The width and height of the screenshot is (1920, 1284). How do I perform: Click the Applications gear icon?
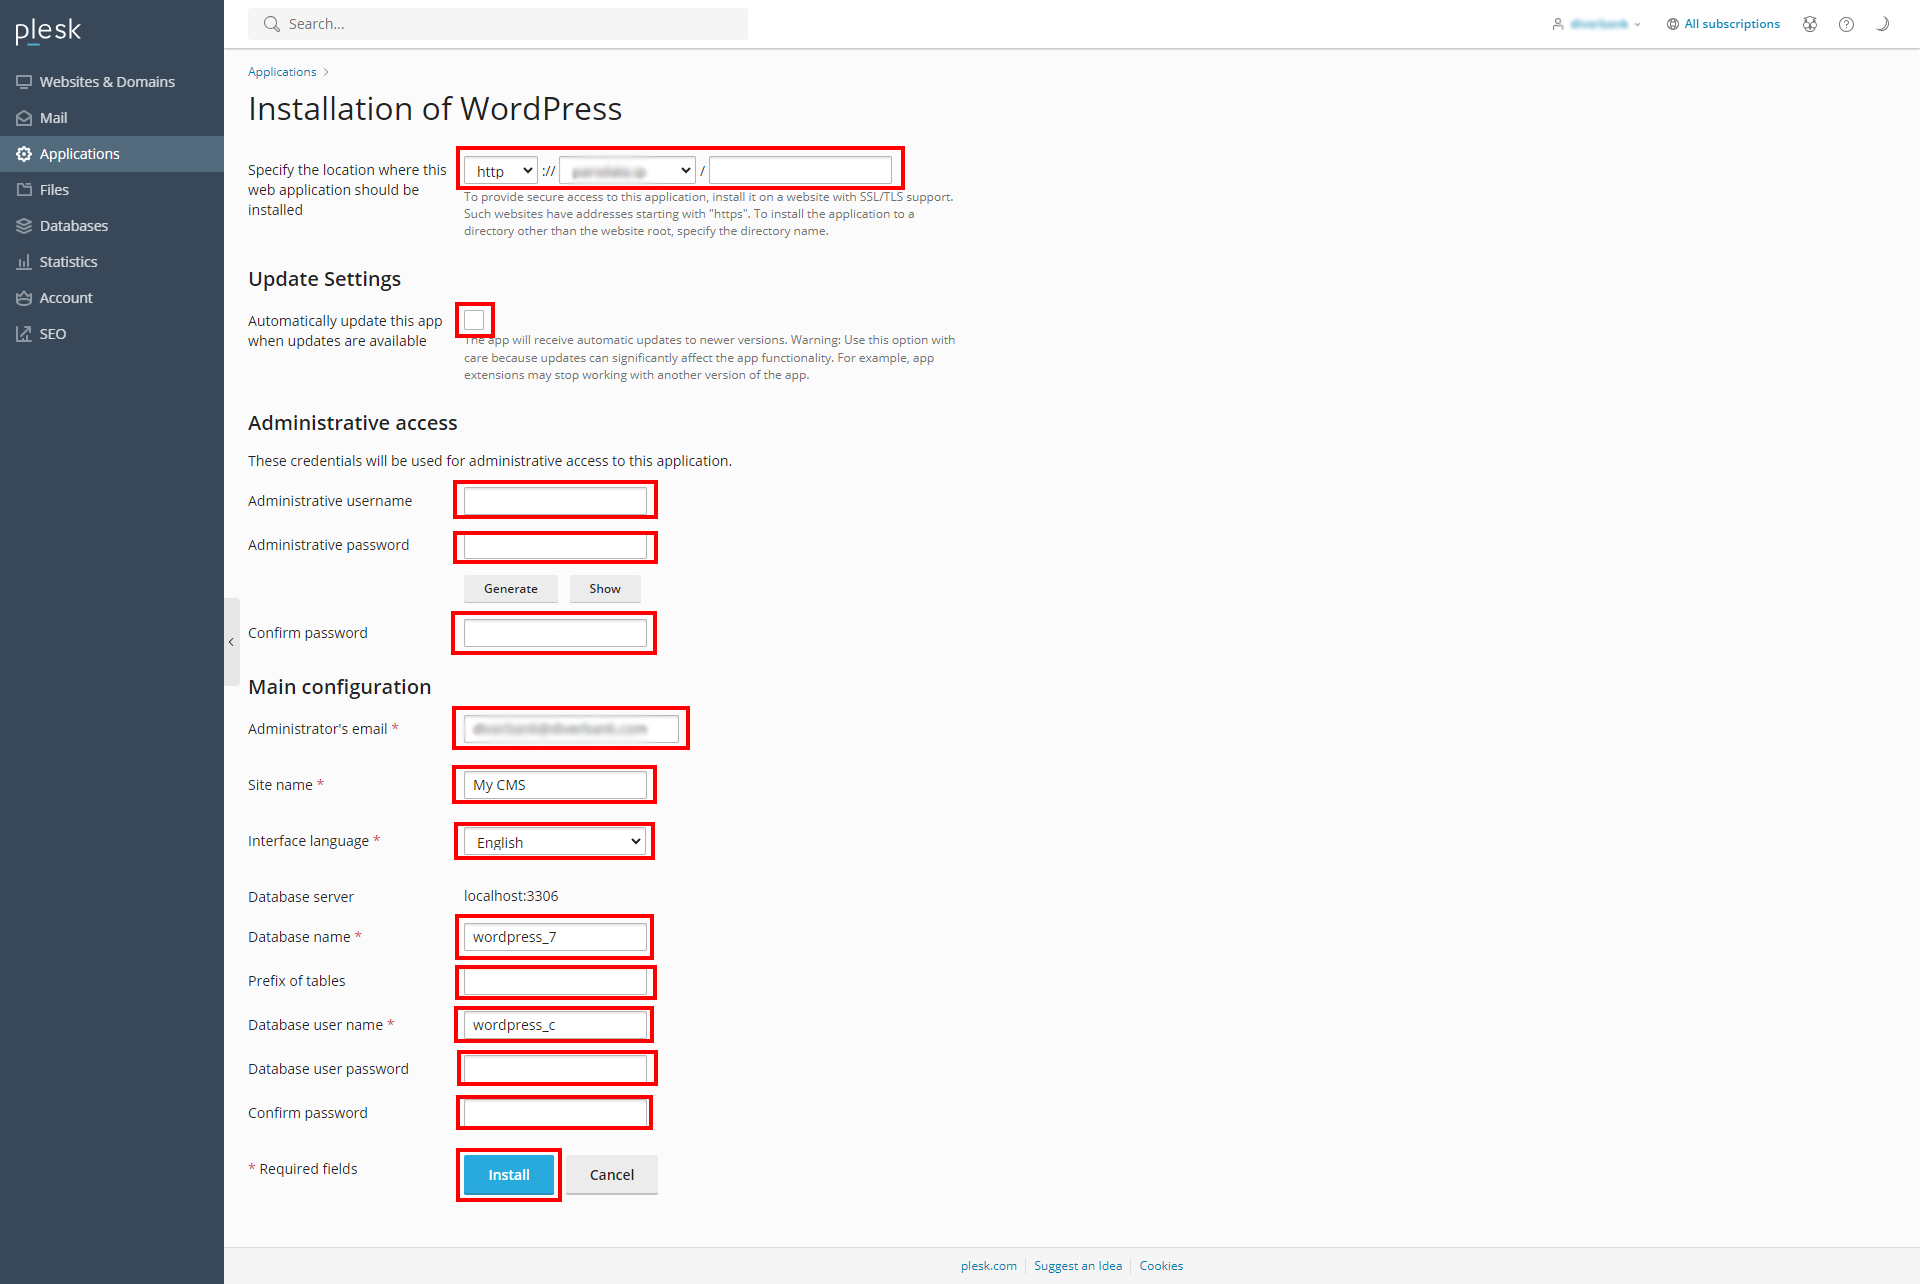(24, 154)
